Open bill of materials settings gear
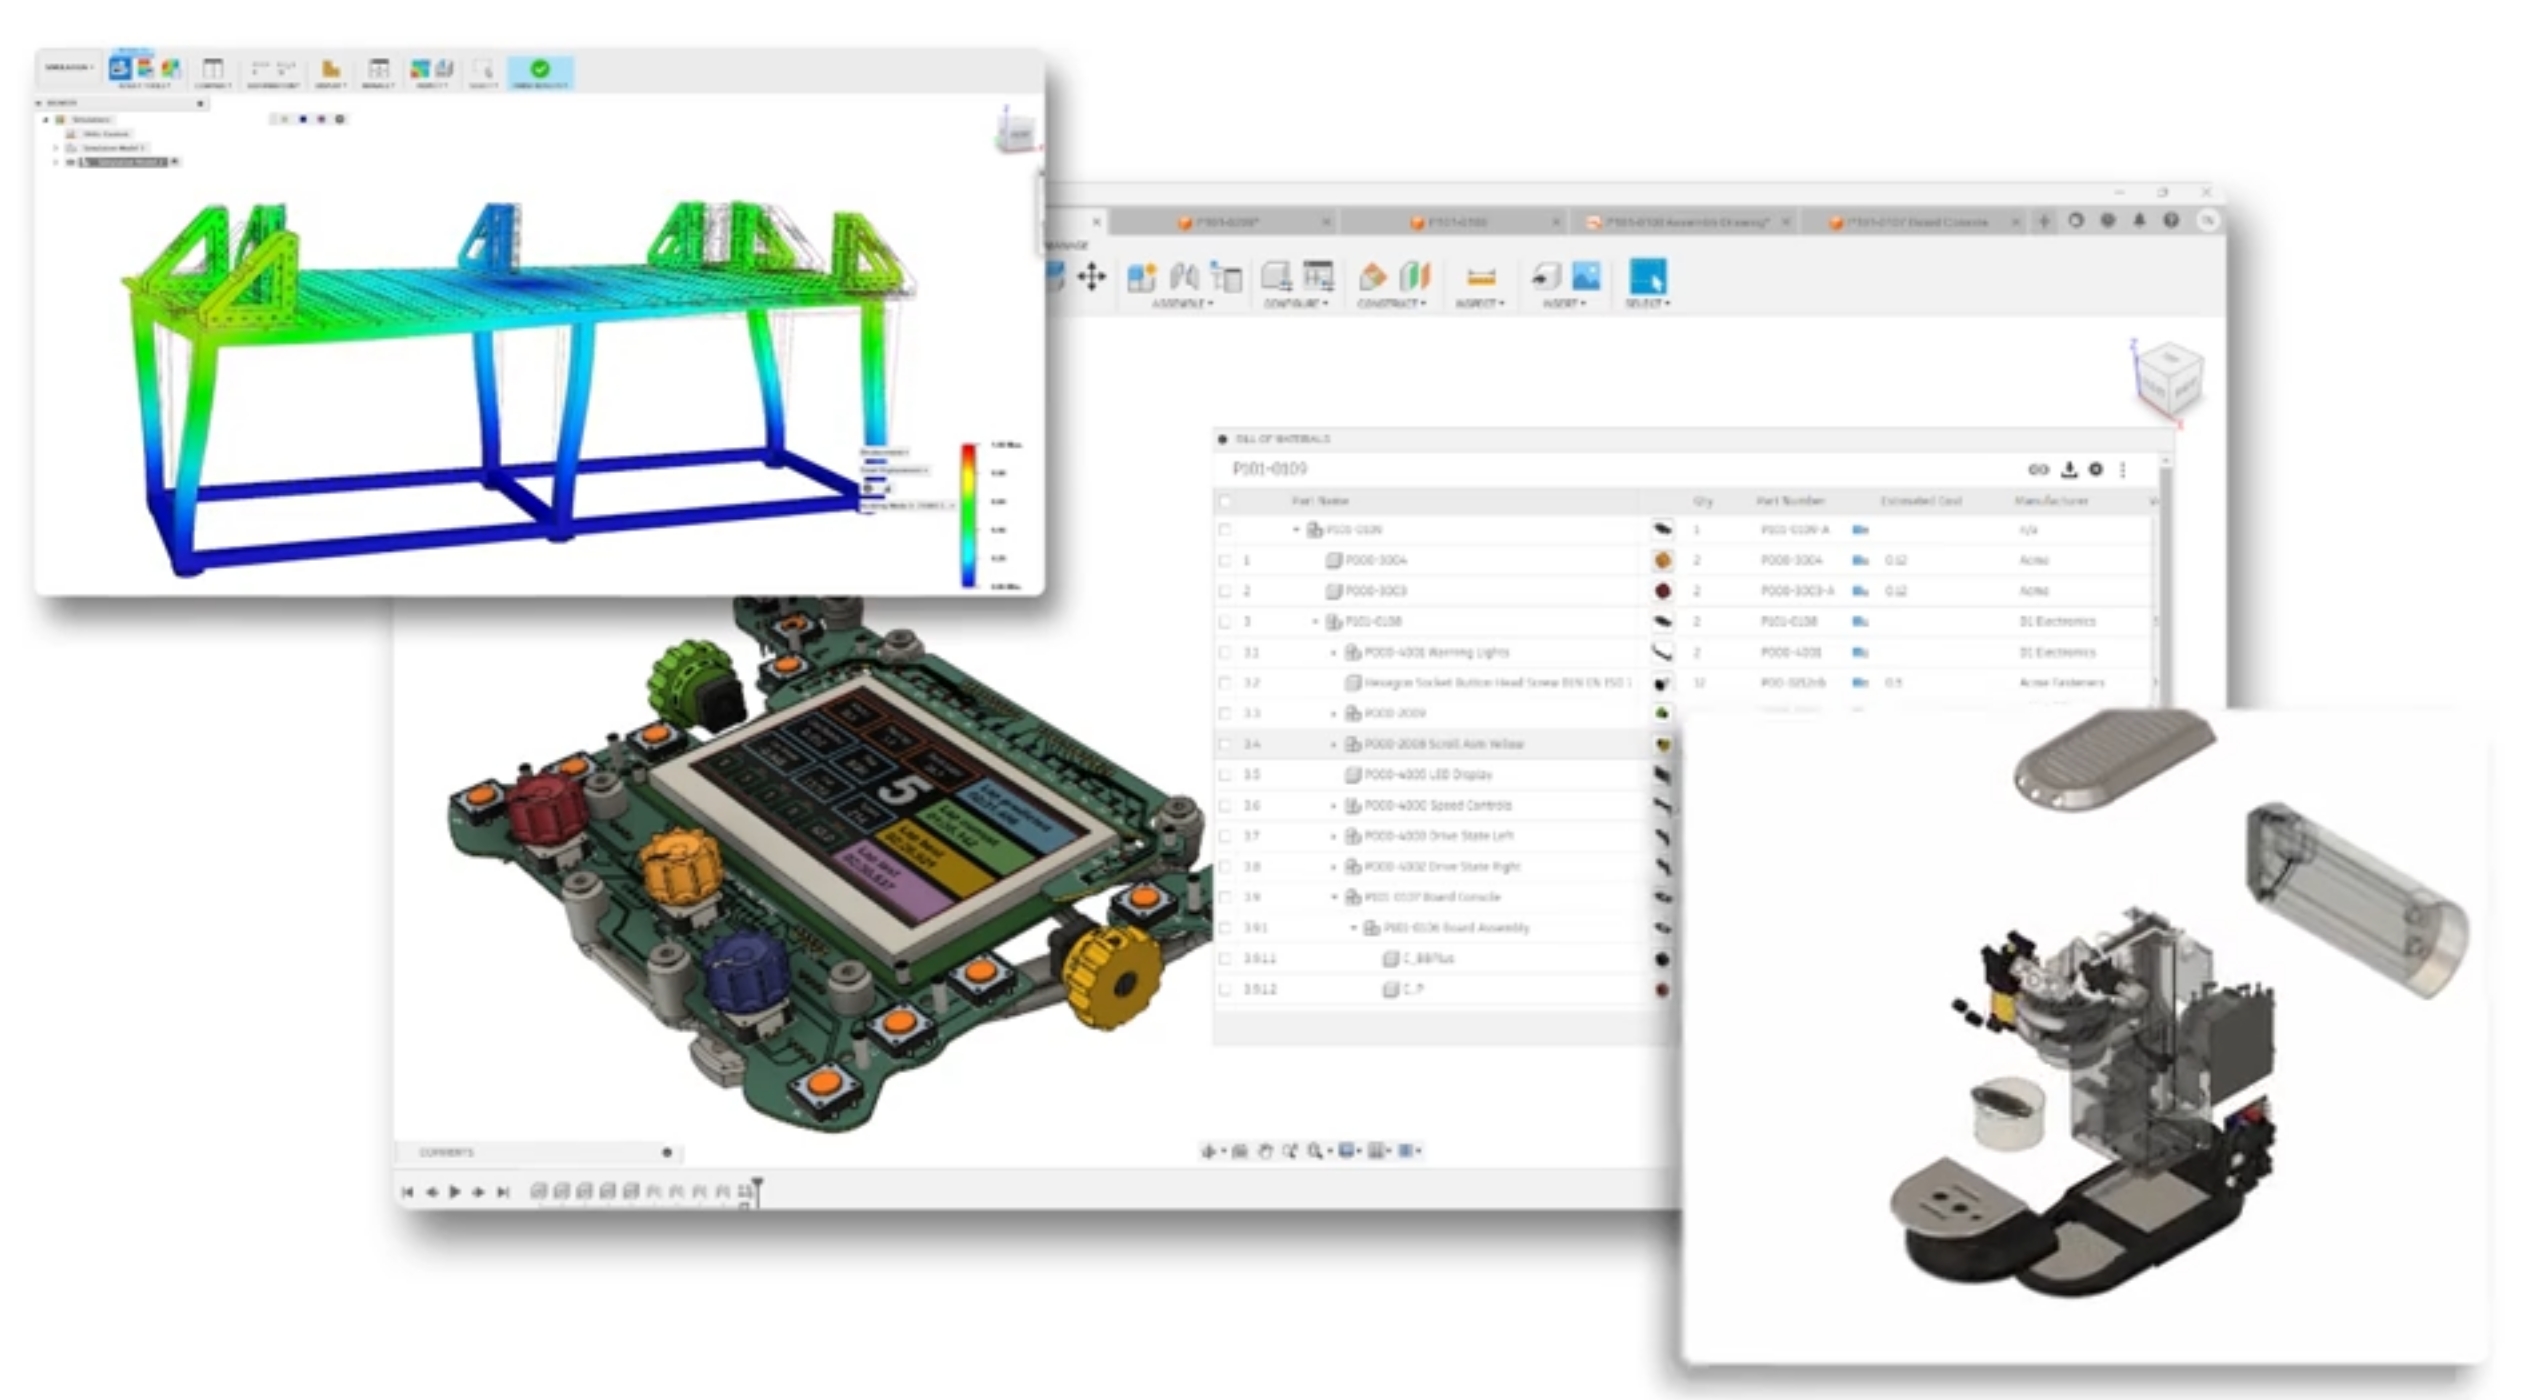Viewport: 2527px width, 1400px height. point(2095,469)
